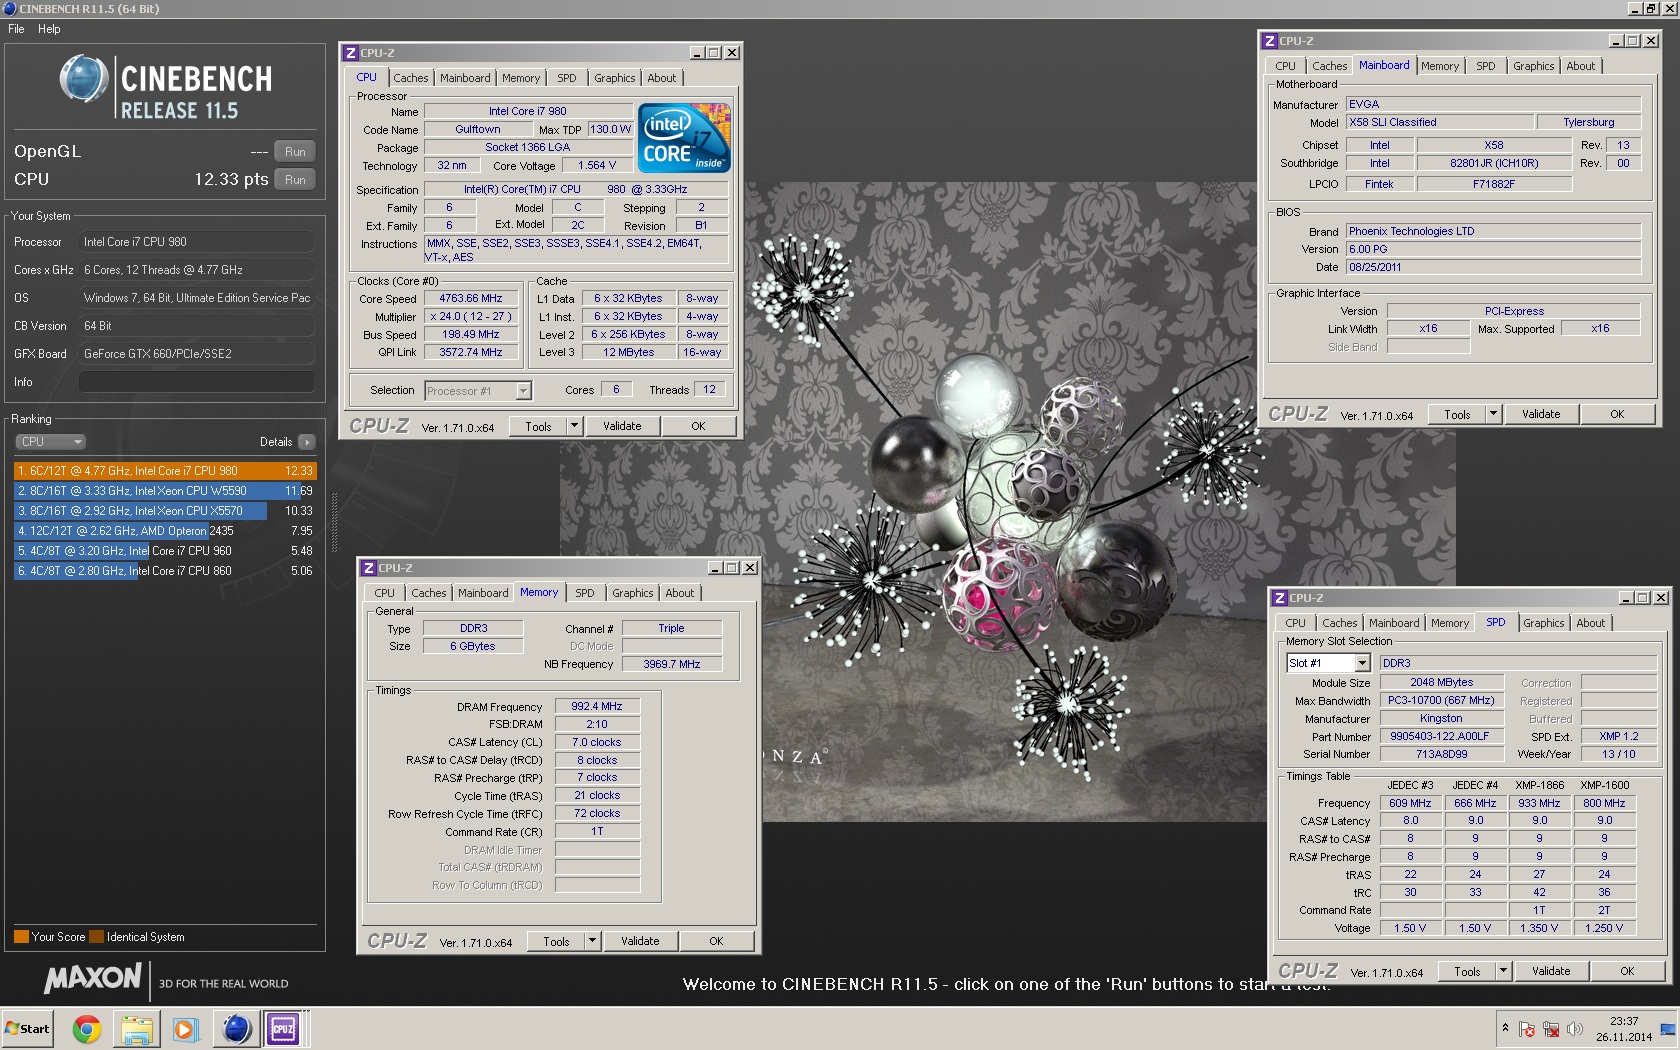Switch to Graphics tab in CPU-Z Mainboard window
The height and width of the screenshot is (1050, 1680).
(1533, 66)
